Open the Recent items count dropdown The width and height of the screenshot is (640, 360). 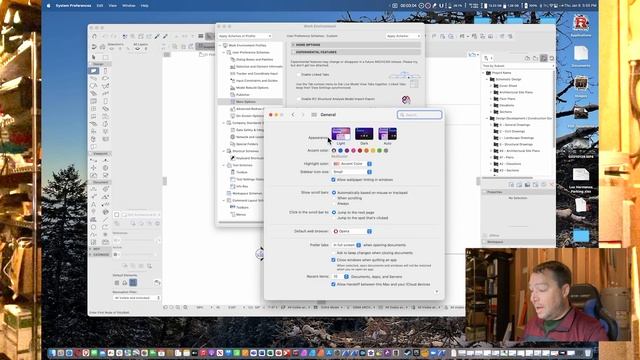(340, 277)
